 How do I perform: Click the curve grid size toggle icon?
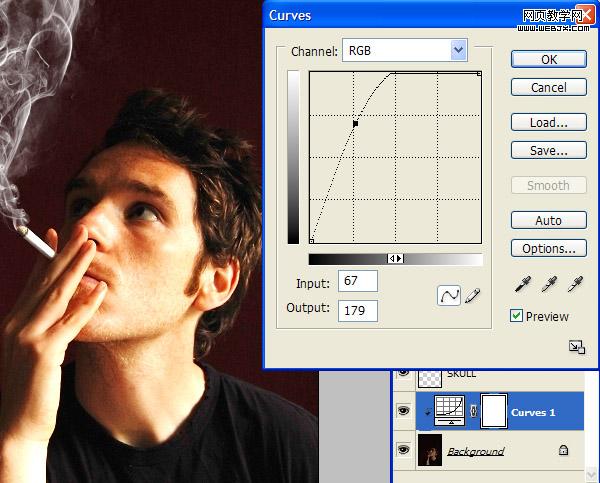coord(577,347)
